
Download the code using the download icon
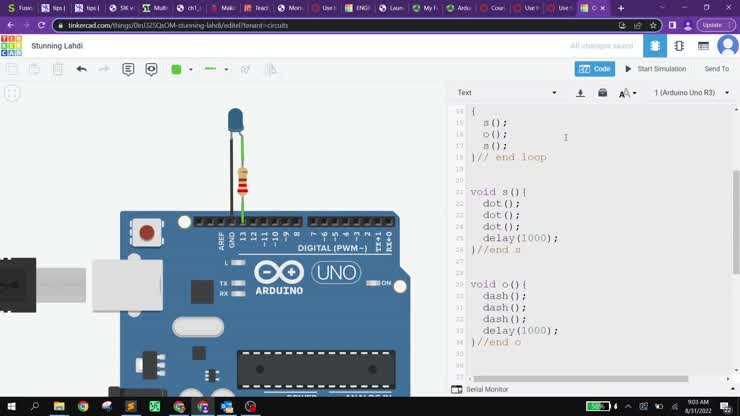pyautogui.click(x=580, y=93)
